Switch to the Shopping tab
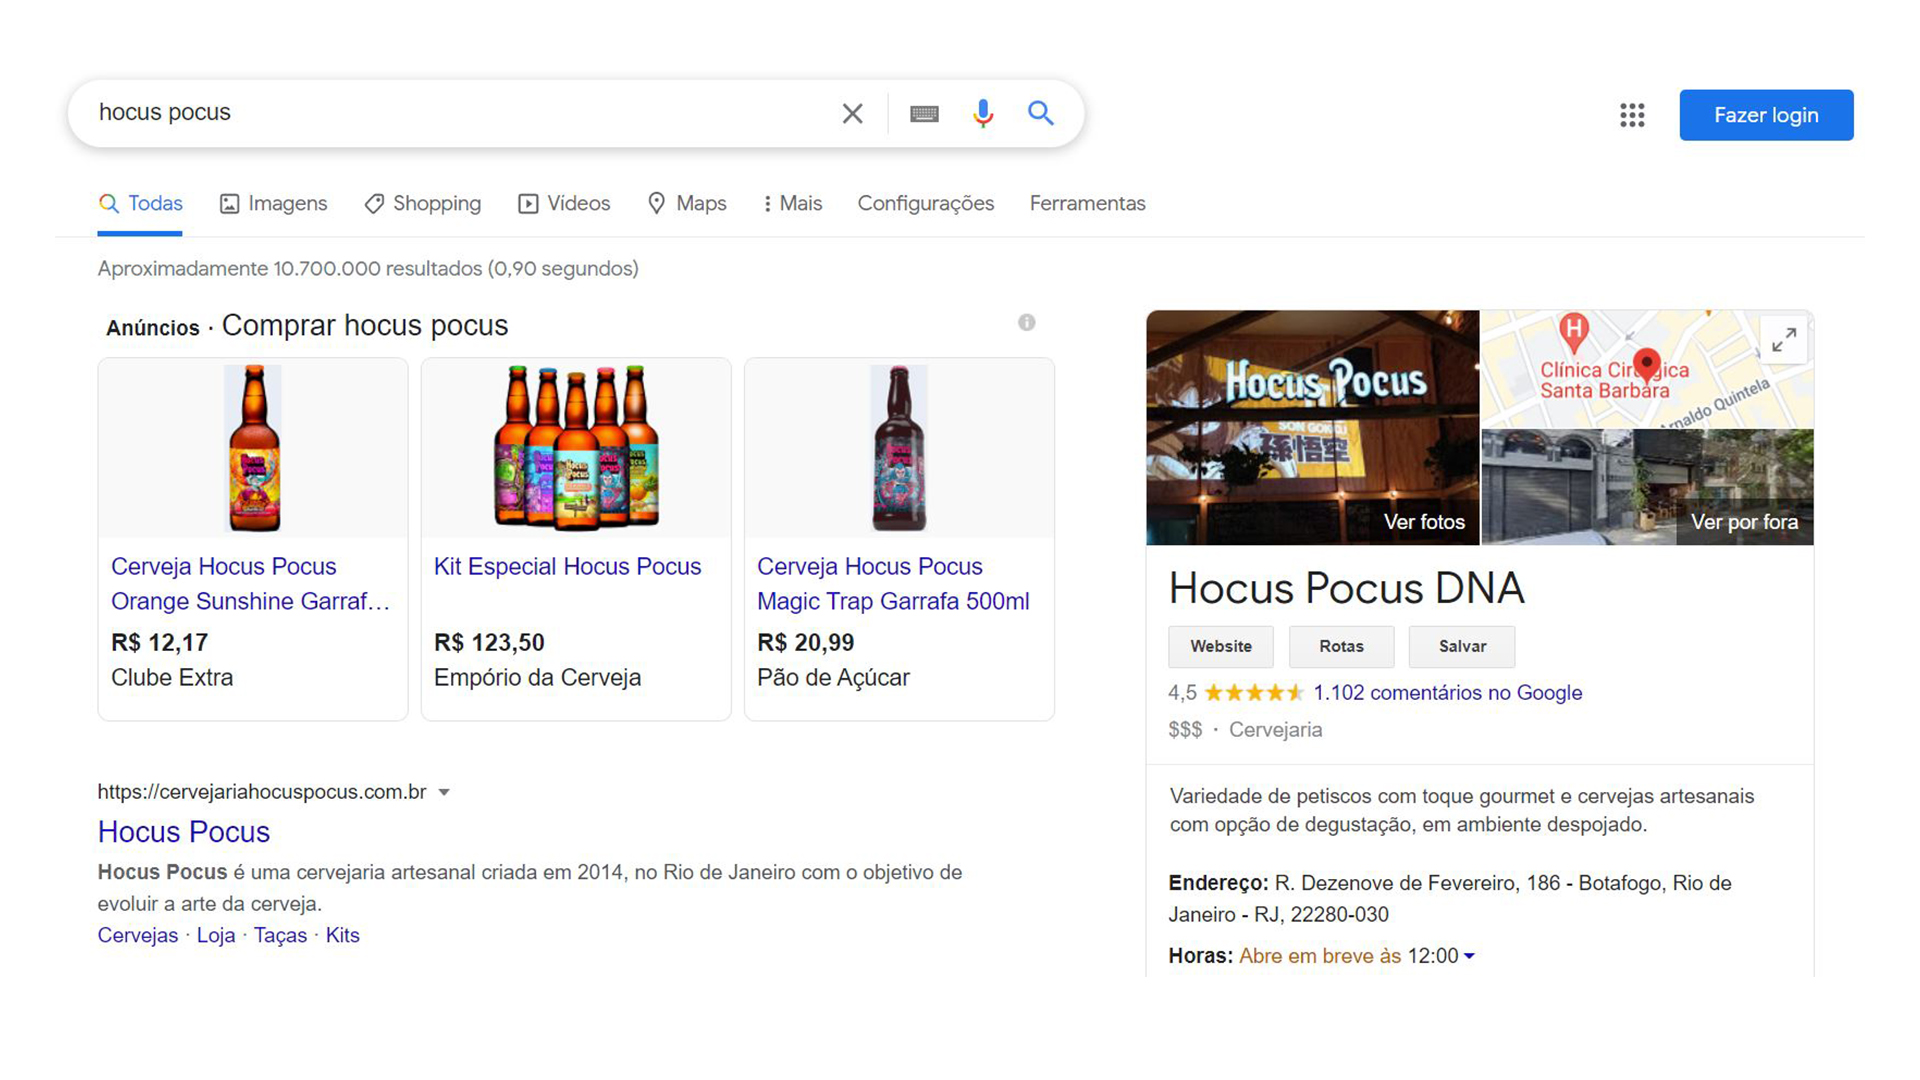Screen dimensions: 1920x1080 [422, 204]
